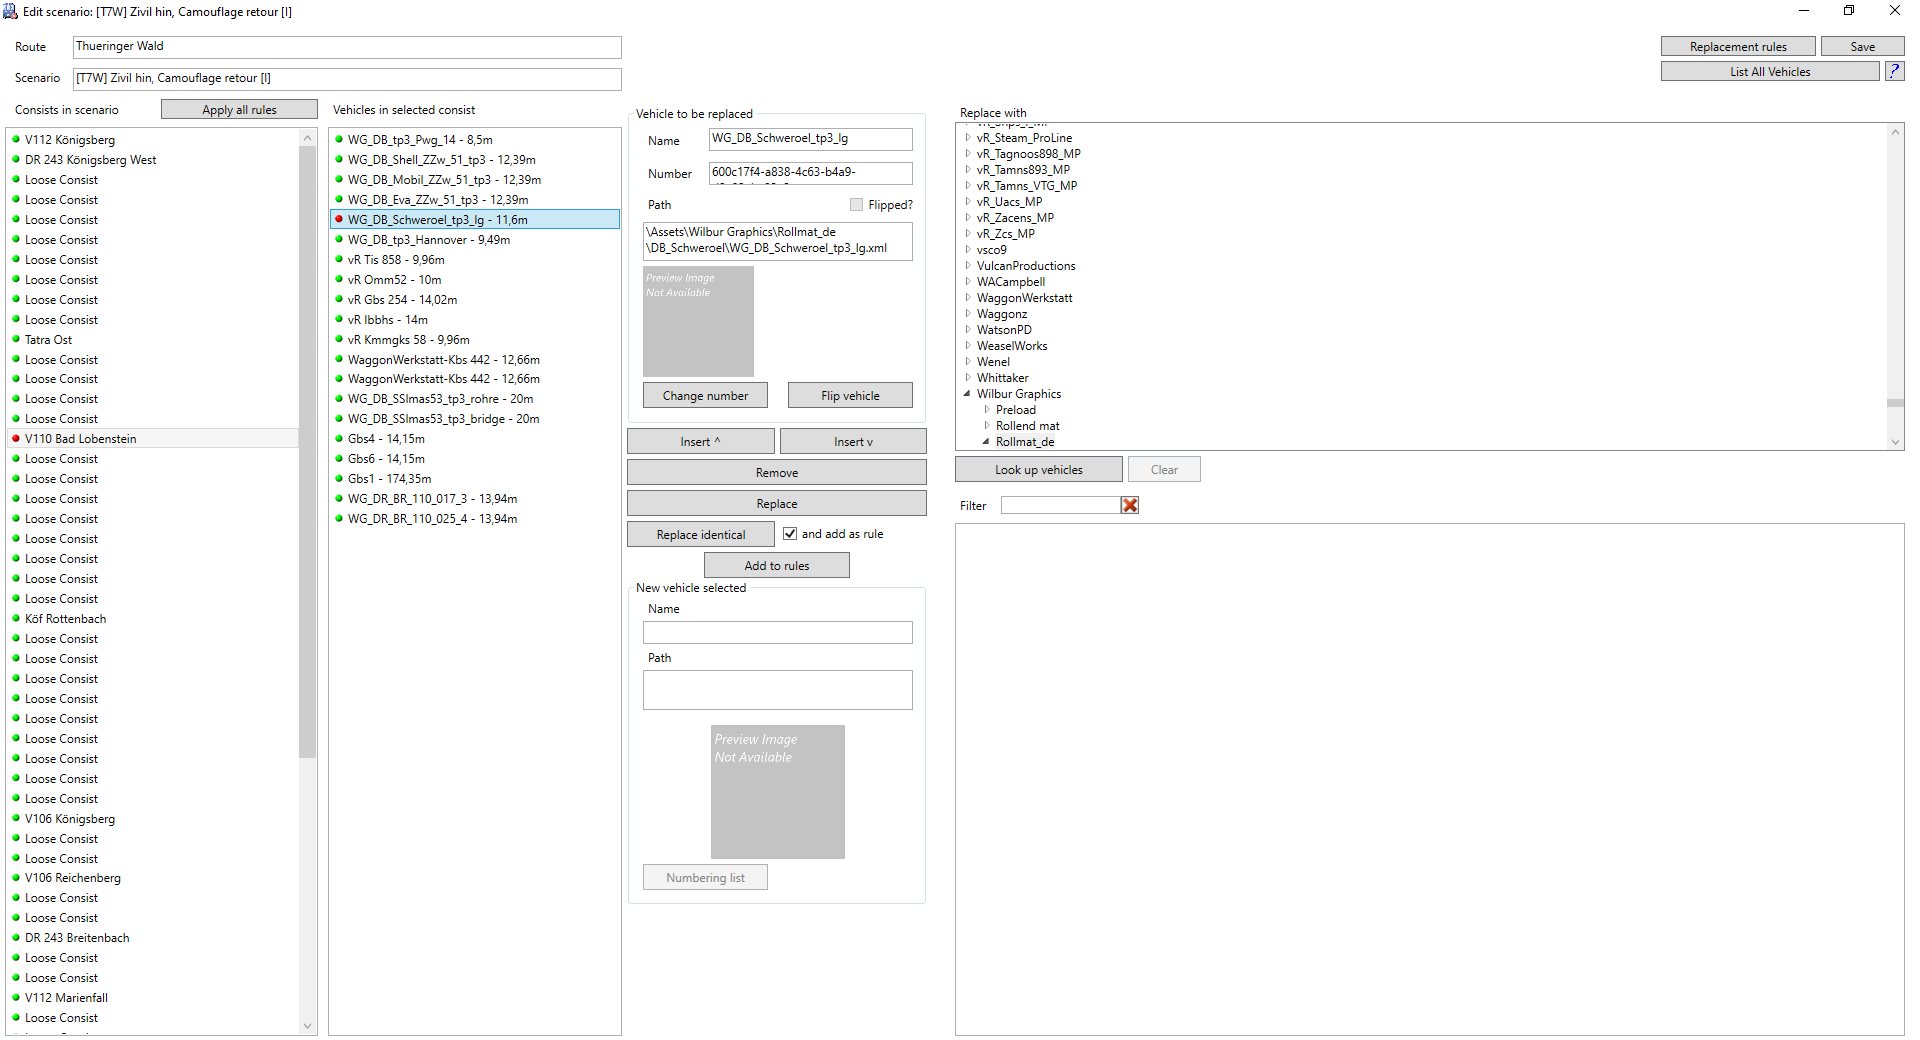Image resolution: width=1920 pixels, height=1040 pixels.
Task: Select WG_DB_Shell_ZZw_51_tp3 vehicle
Action: click(441, 160)
